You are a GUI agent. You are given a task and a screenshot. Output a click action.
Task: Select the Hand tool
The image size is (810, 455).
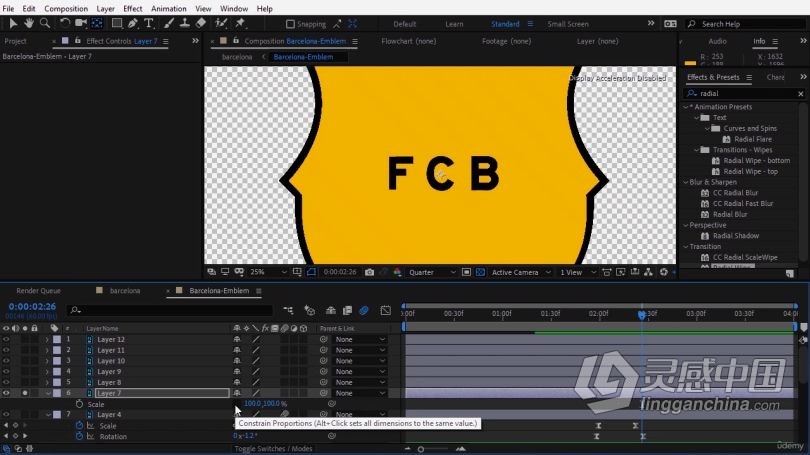[29, 23]
